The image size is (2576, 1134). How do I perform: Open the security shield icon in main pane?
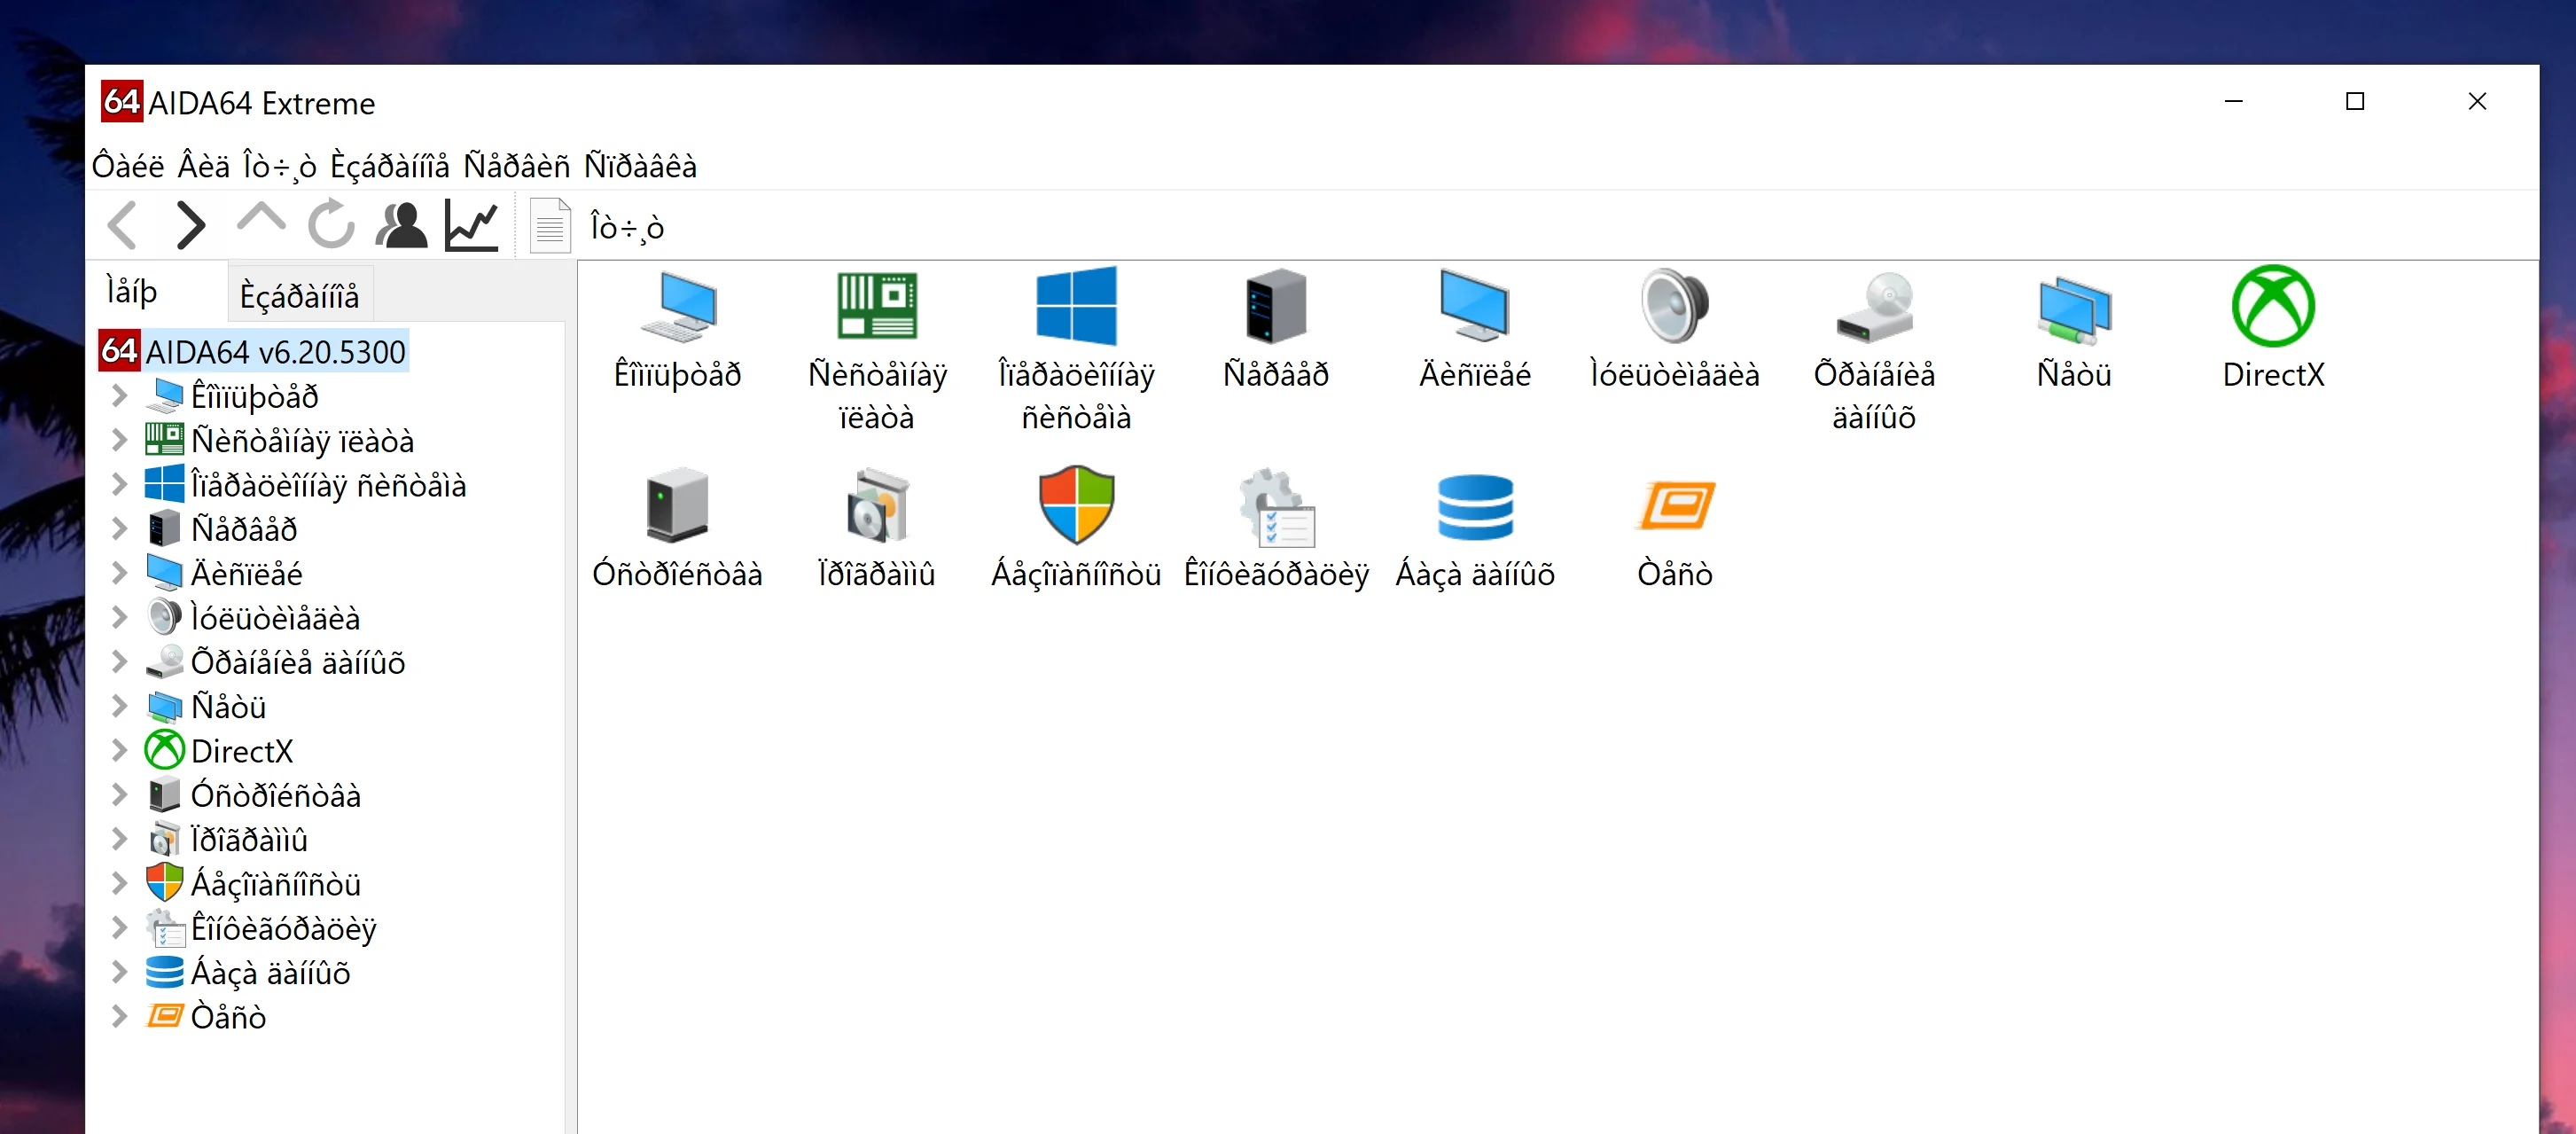[x=1076, y=505]
